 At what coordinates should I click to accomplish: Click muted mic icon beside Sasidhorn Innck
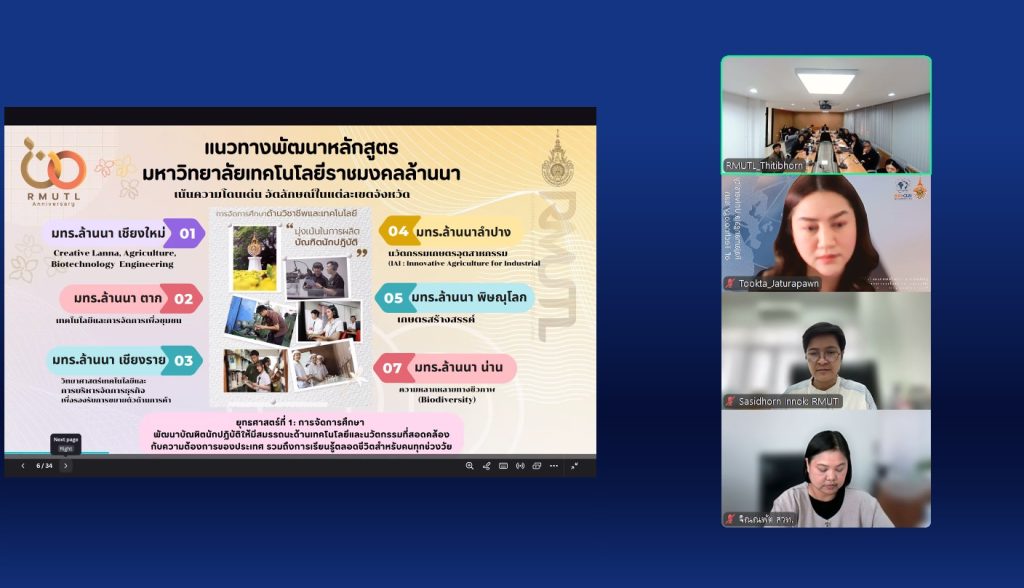point(730,402)
